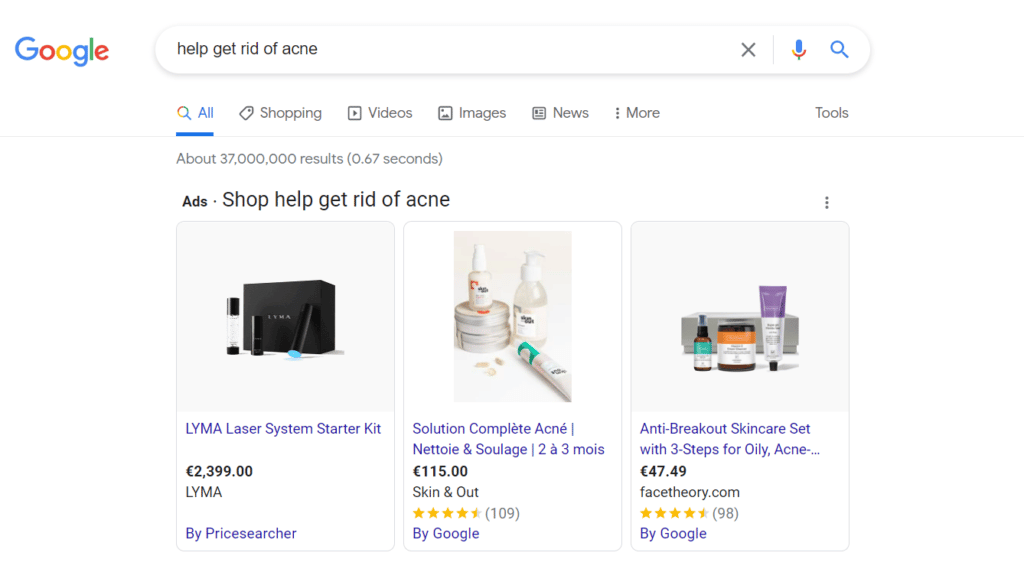Switch to the Images tab
The image size is (1024, 572).
click(472, 113)
